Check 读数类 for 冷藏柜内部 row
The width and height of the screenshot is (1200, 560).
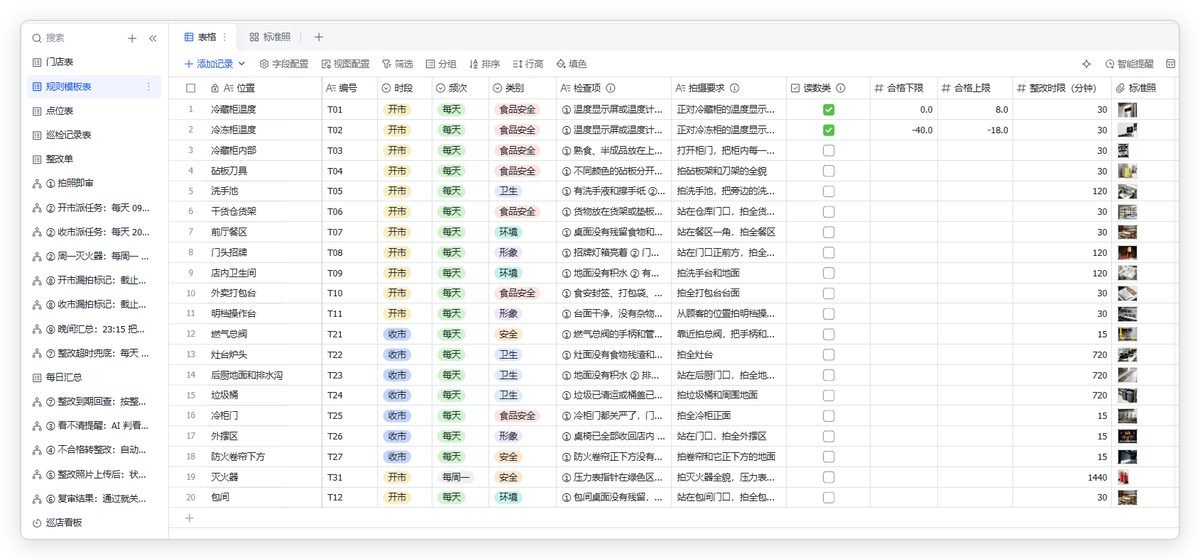click(829, 150)
